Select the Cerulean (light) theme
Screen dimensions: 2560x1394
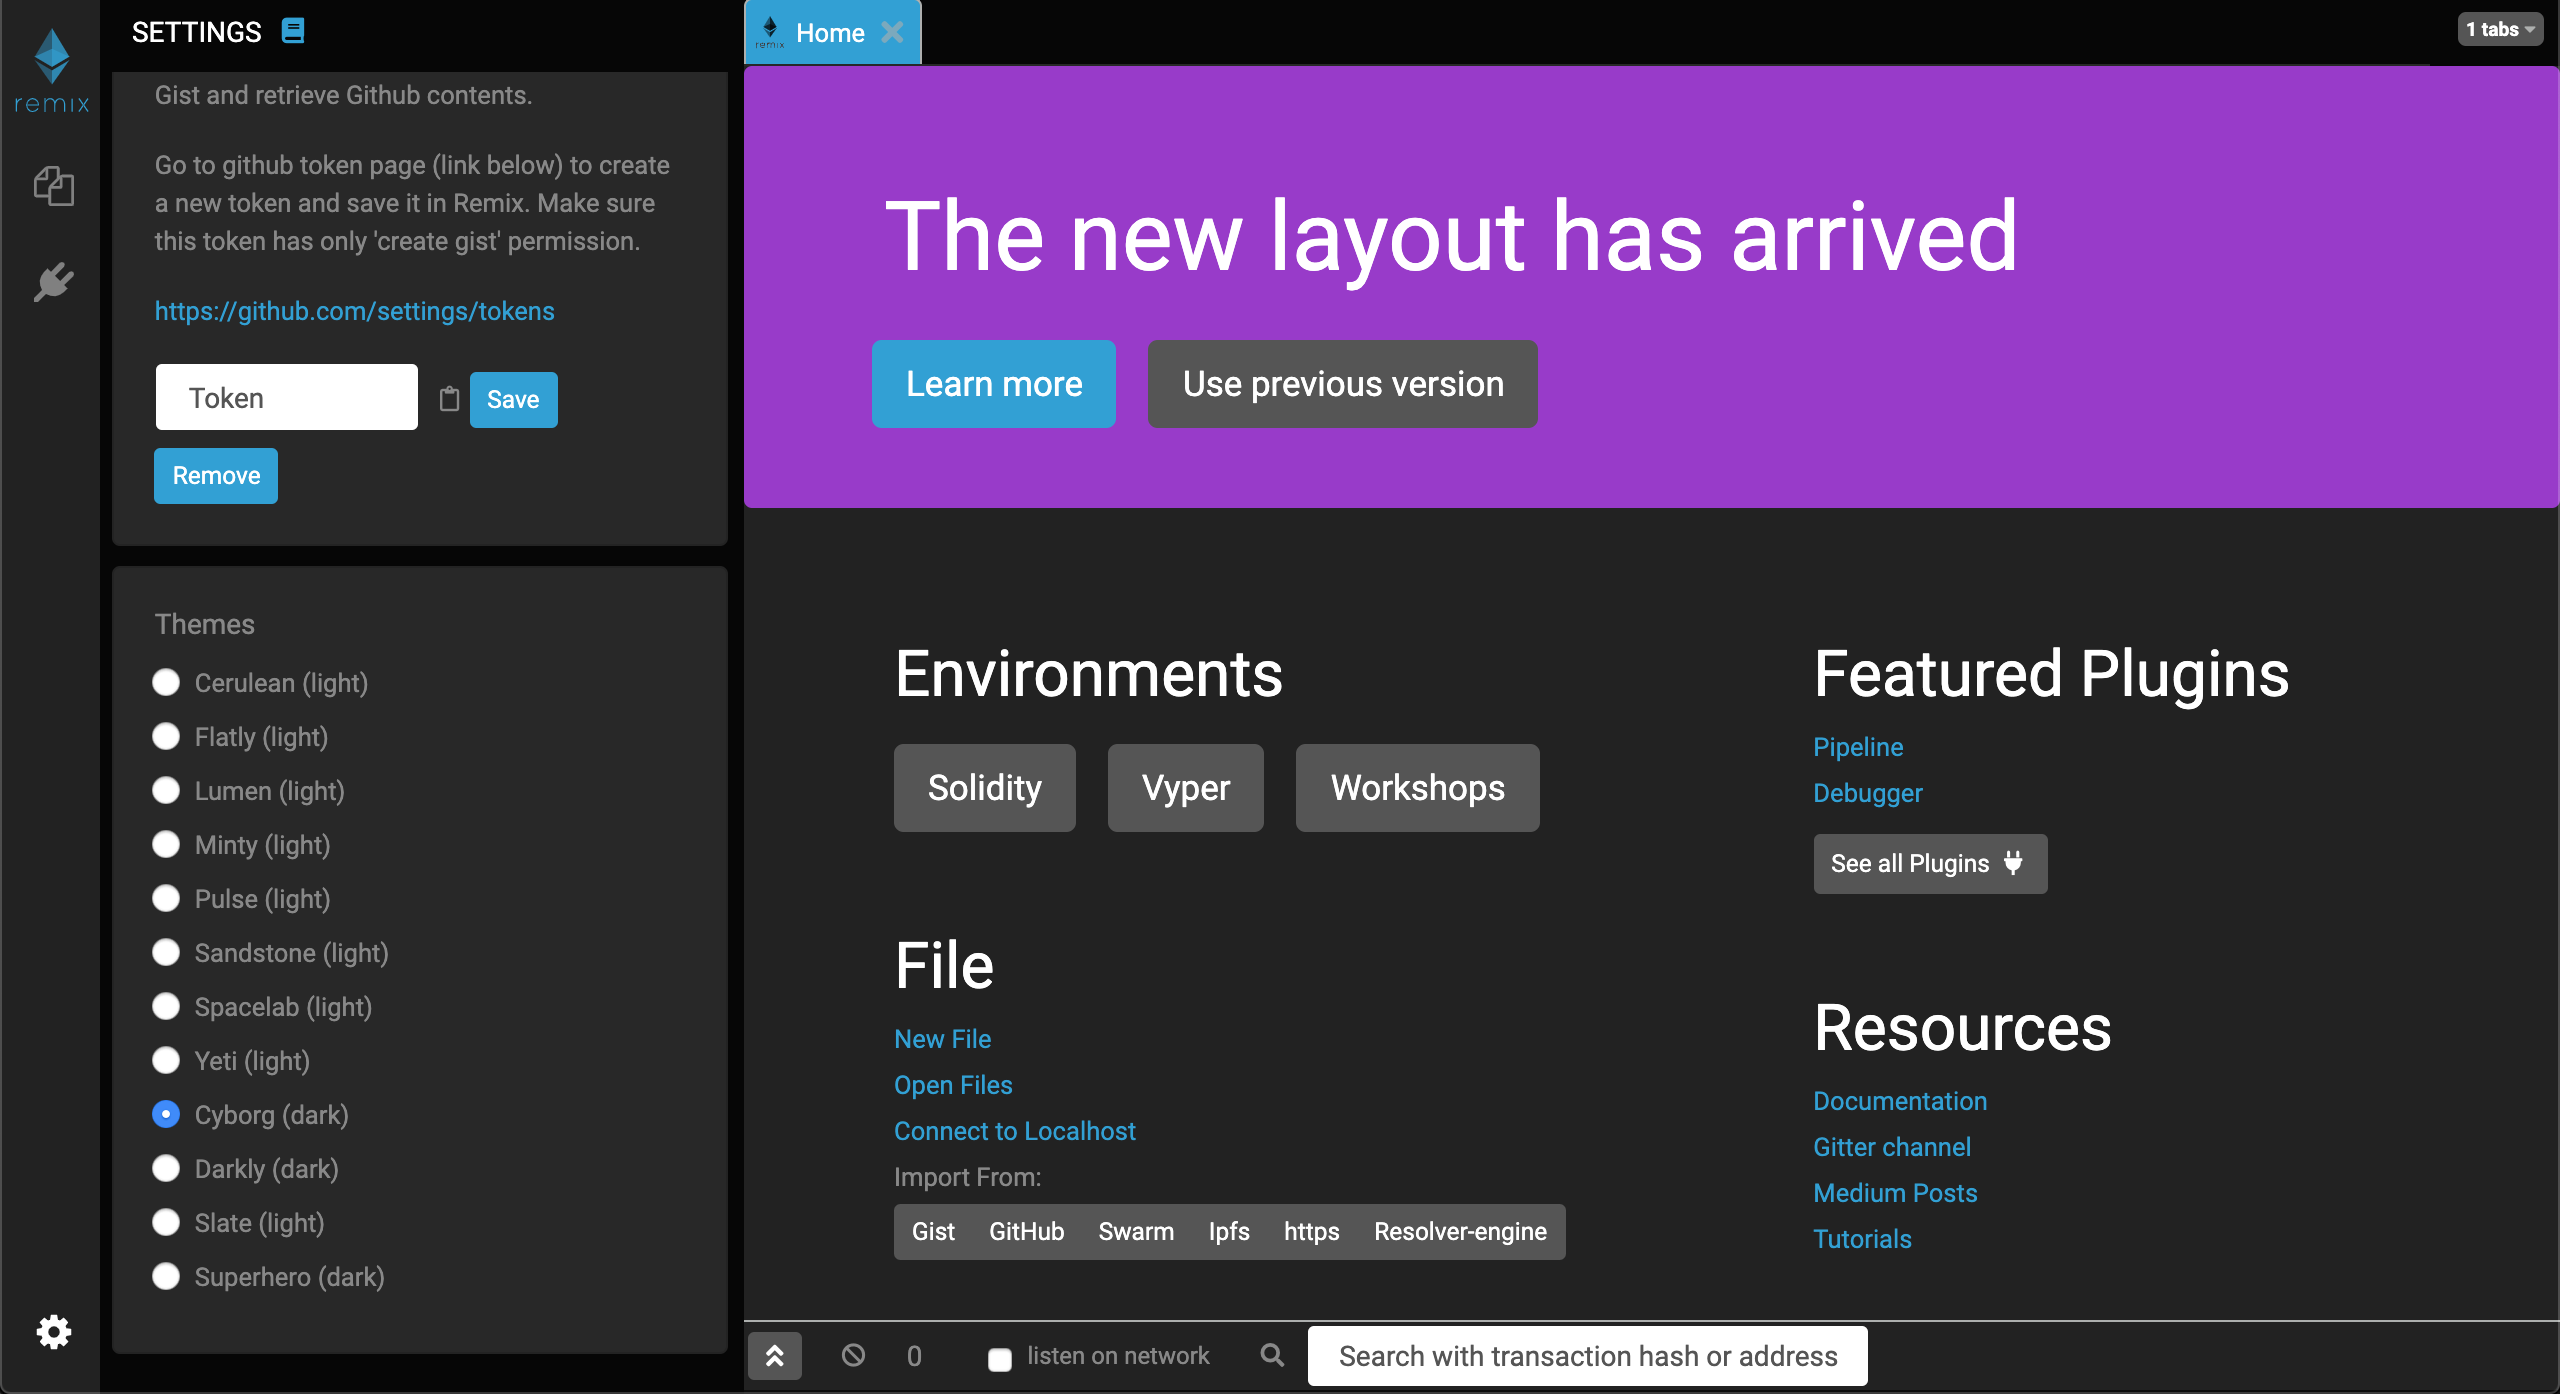[166, 683]
